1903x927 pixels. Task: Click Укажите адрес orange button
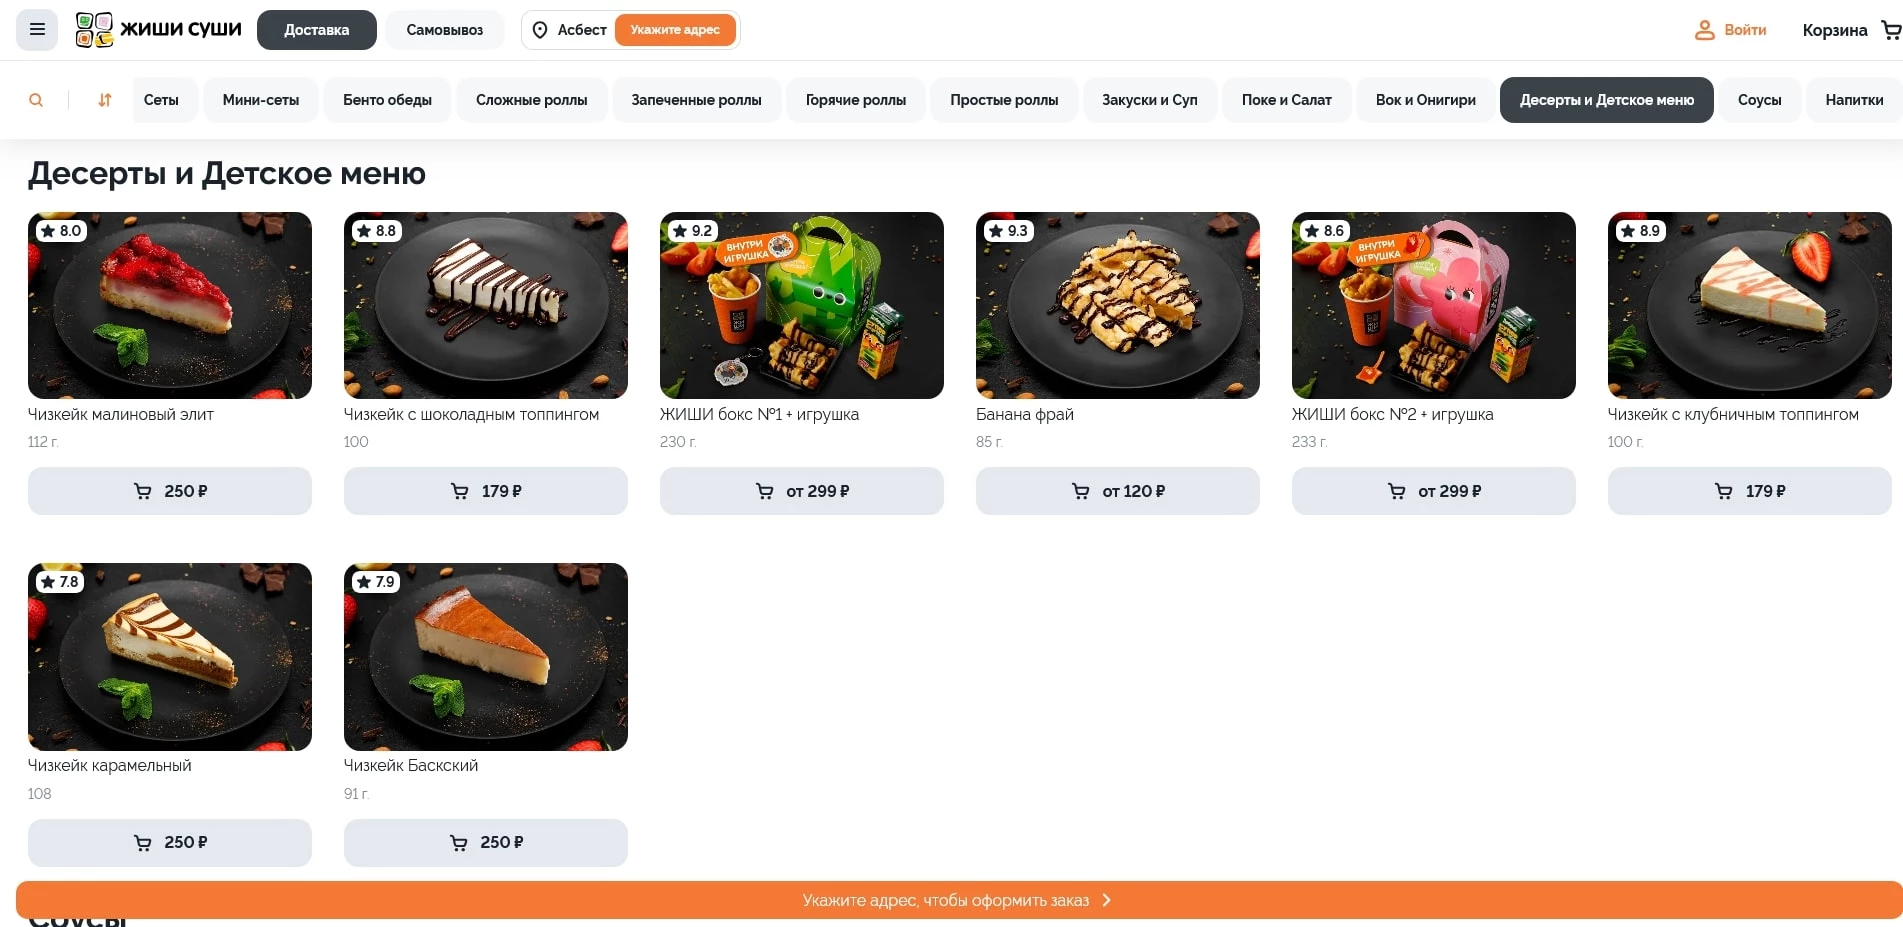pyautogui.click(x=675, y=30)
